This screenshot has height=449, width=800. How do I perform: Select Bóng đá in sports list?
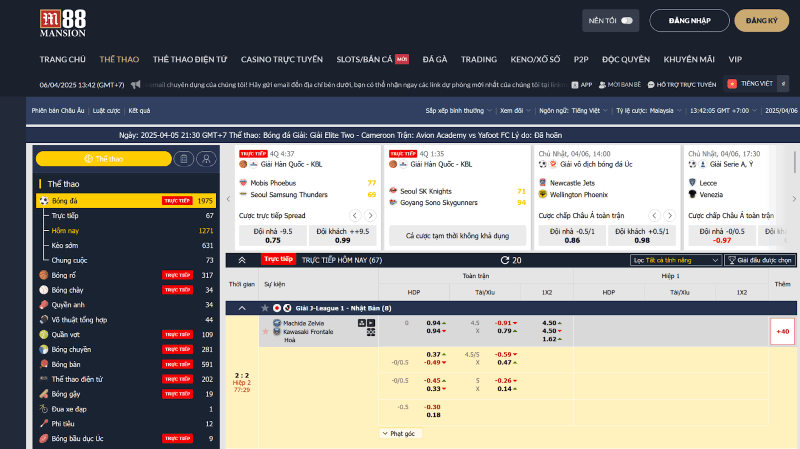pyautogui.click(x=126, y=201)
